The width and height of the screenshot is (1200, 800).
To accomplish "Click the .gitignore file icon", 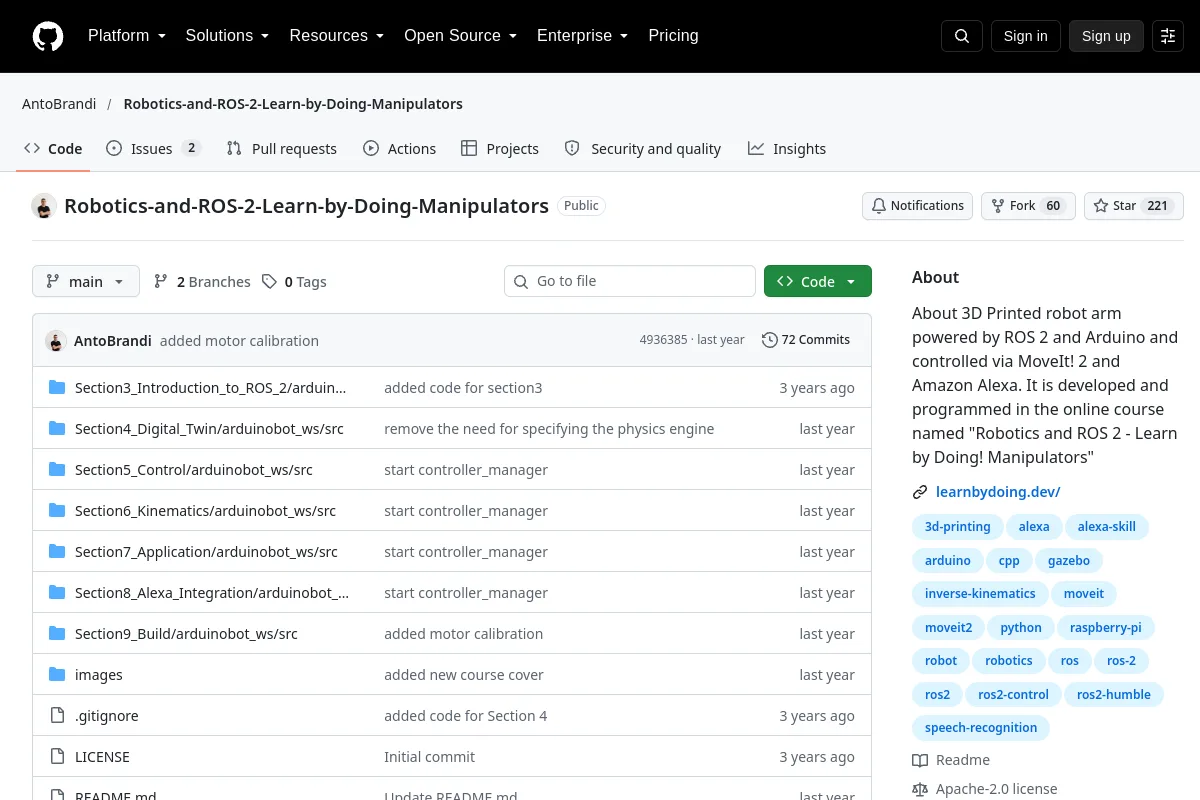I will click(x=57, y=716).
